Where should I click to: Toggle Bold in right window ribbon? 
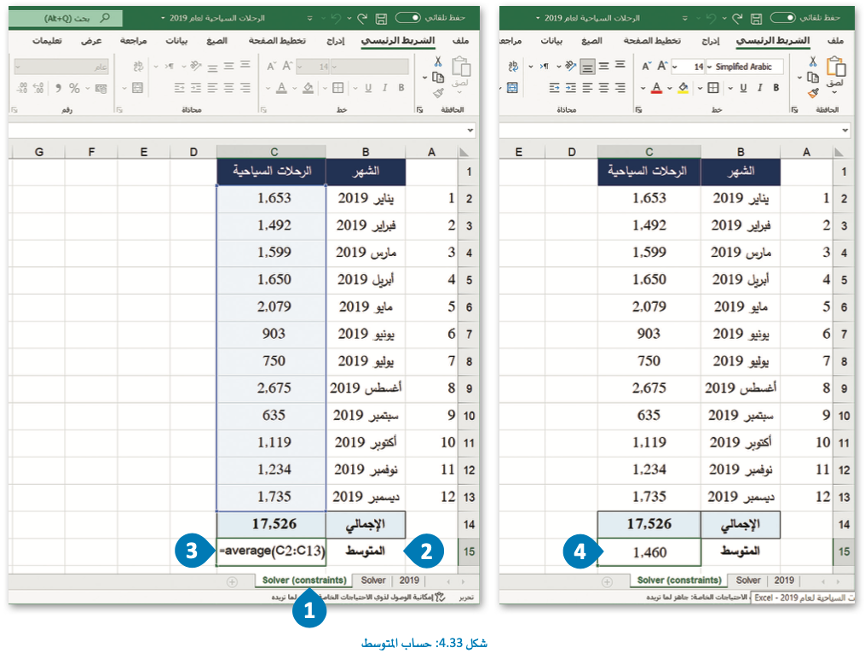pyautogui.click(x=776, y=88)
